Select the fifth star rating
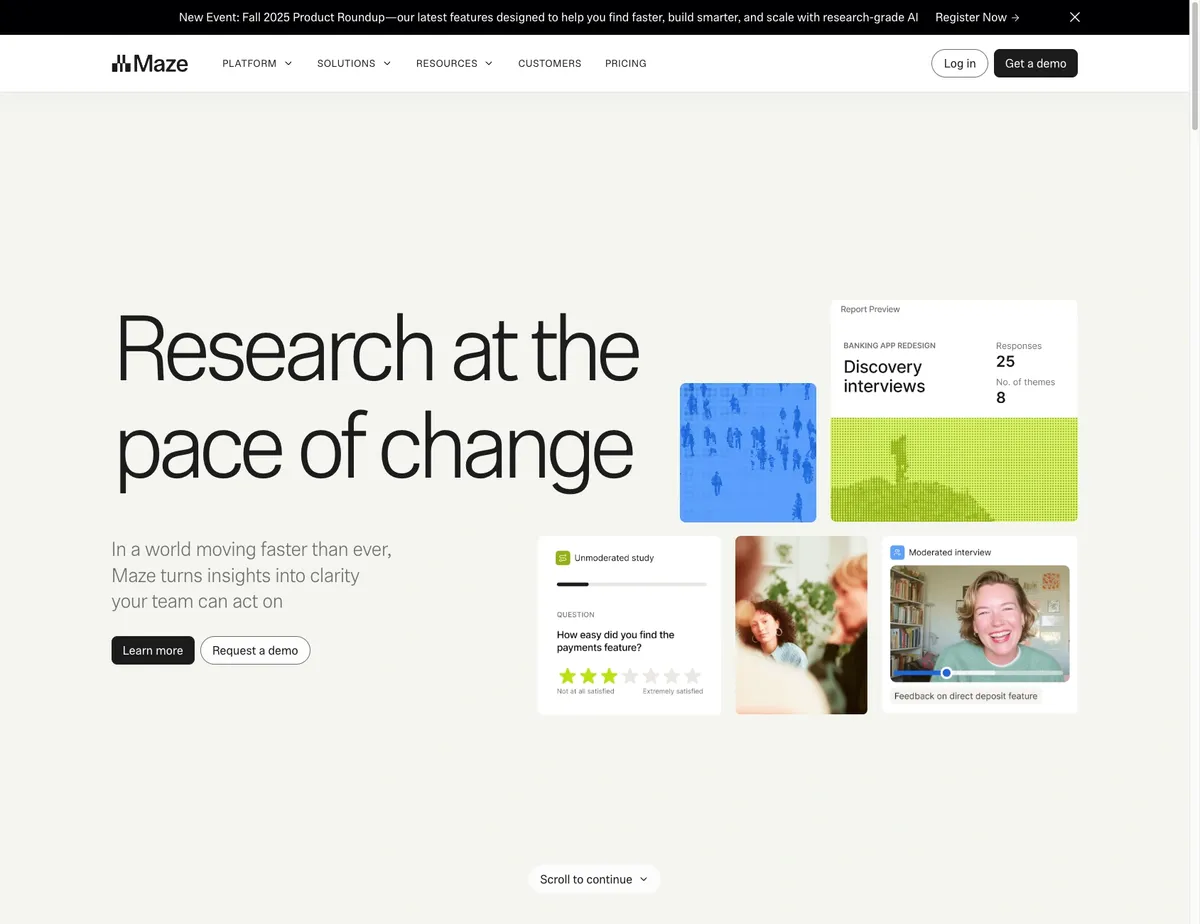 click(651, 676)
